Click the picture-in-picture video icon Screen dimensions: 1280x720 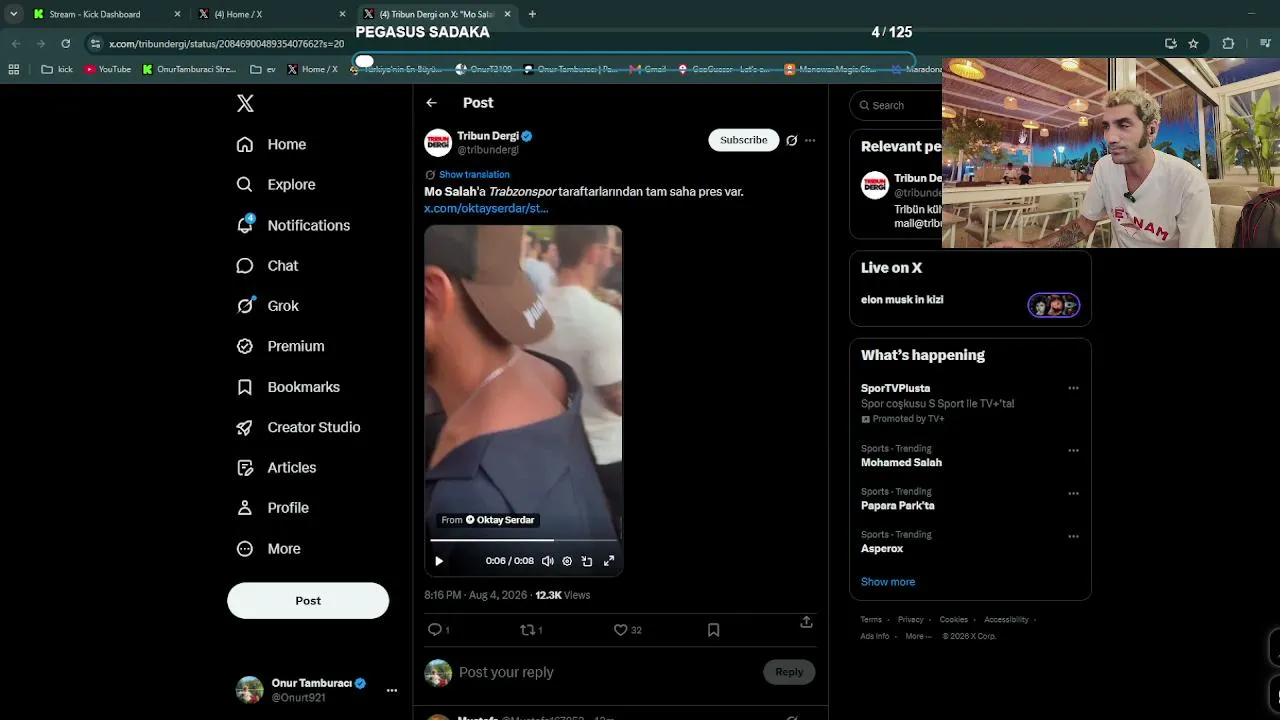(587, 561)
